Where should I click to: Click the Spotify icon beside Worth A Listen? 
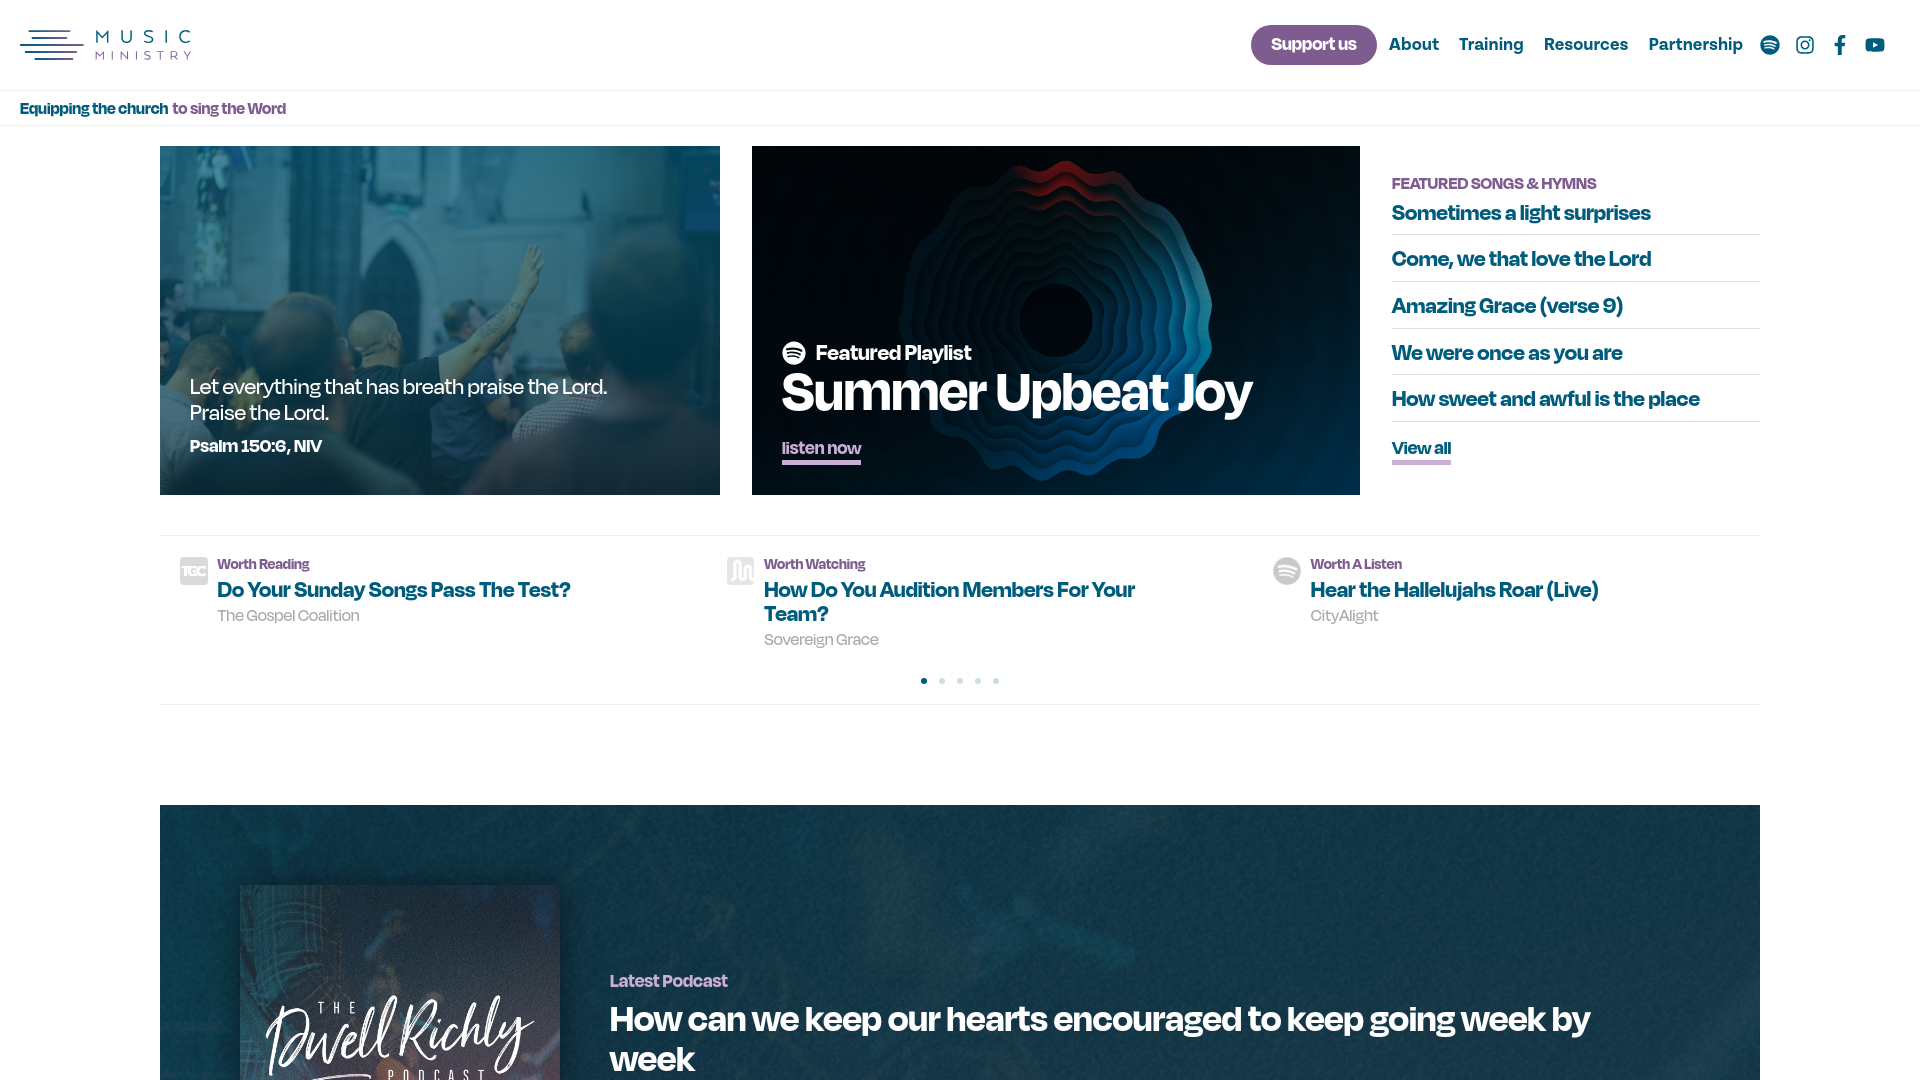click(x=1287, y=571)
